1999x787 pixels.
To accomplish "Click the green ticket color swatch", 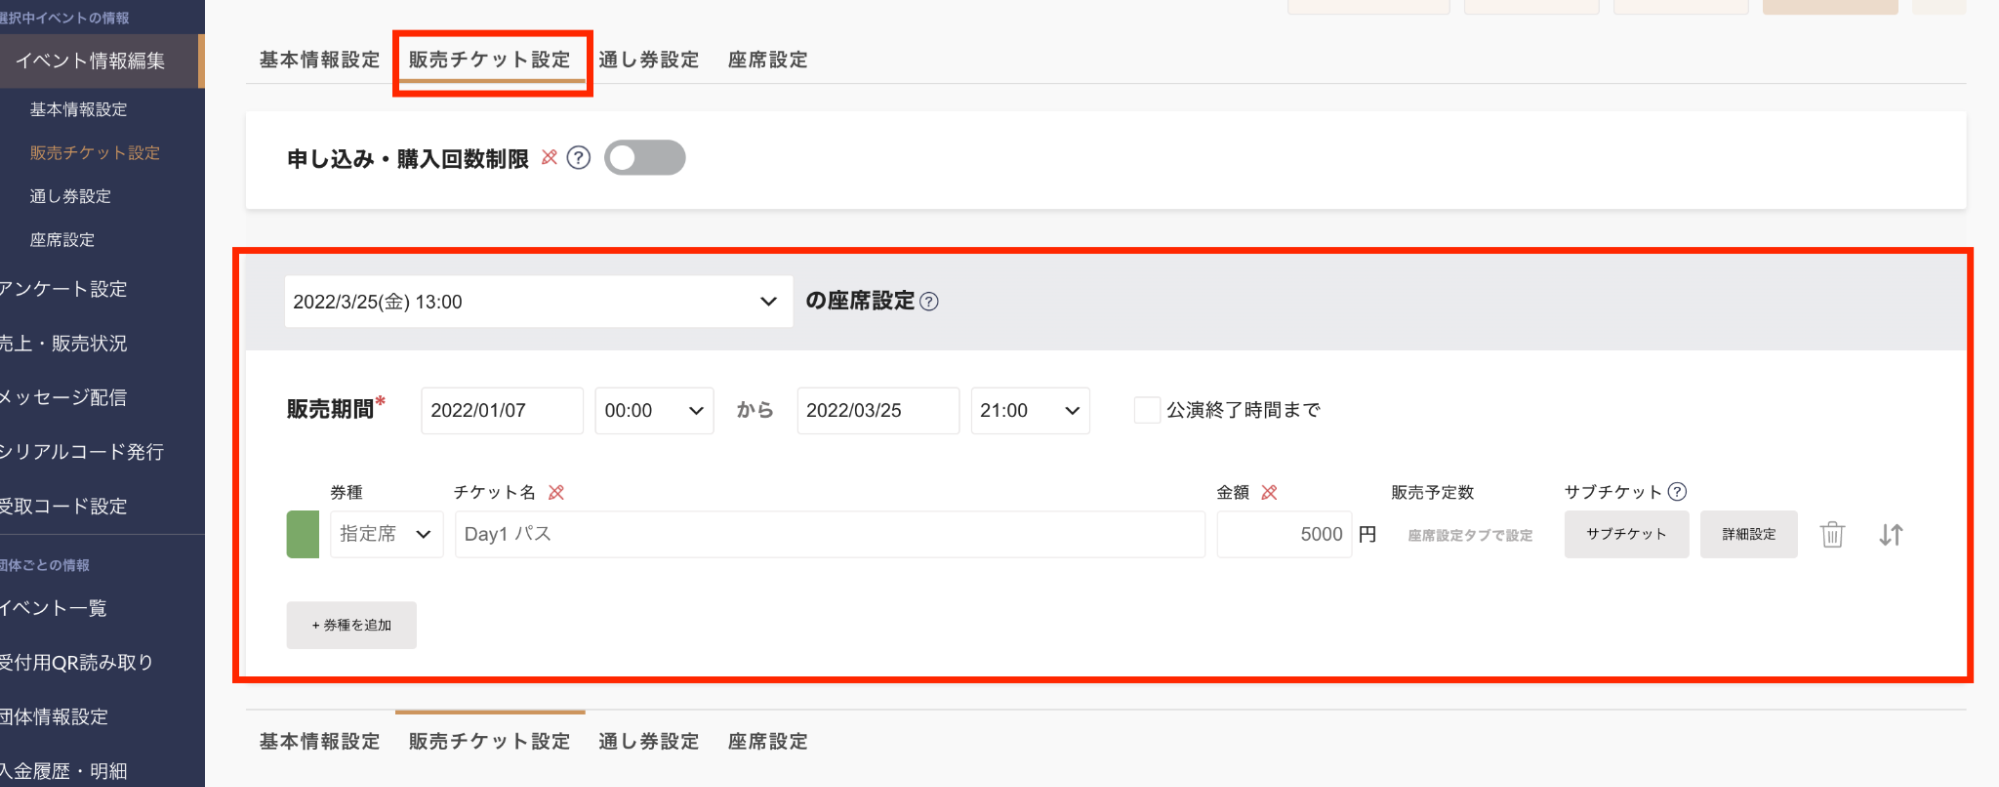I will [303, 534].
